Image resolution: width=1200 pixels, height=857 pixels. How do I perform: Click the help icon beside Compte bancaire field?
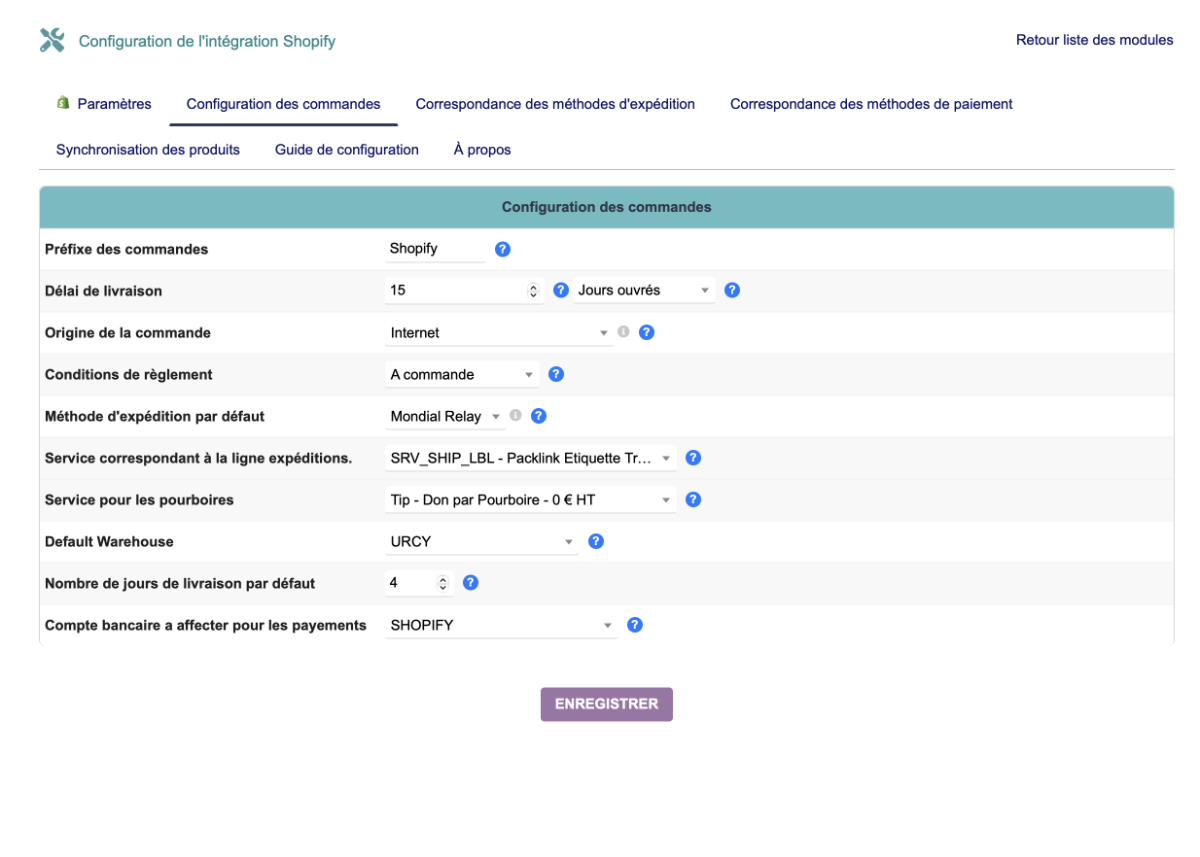(634, 624)
